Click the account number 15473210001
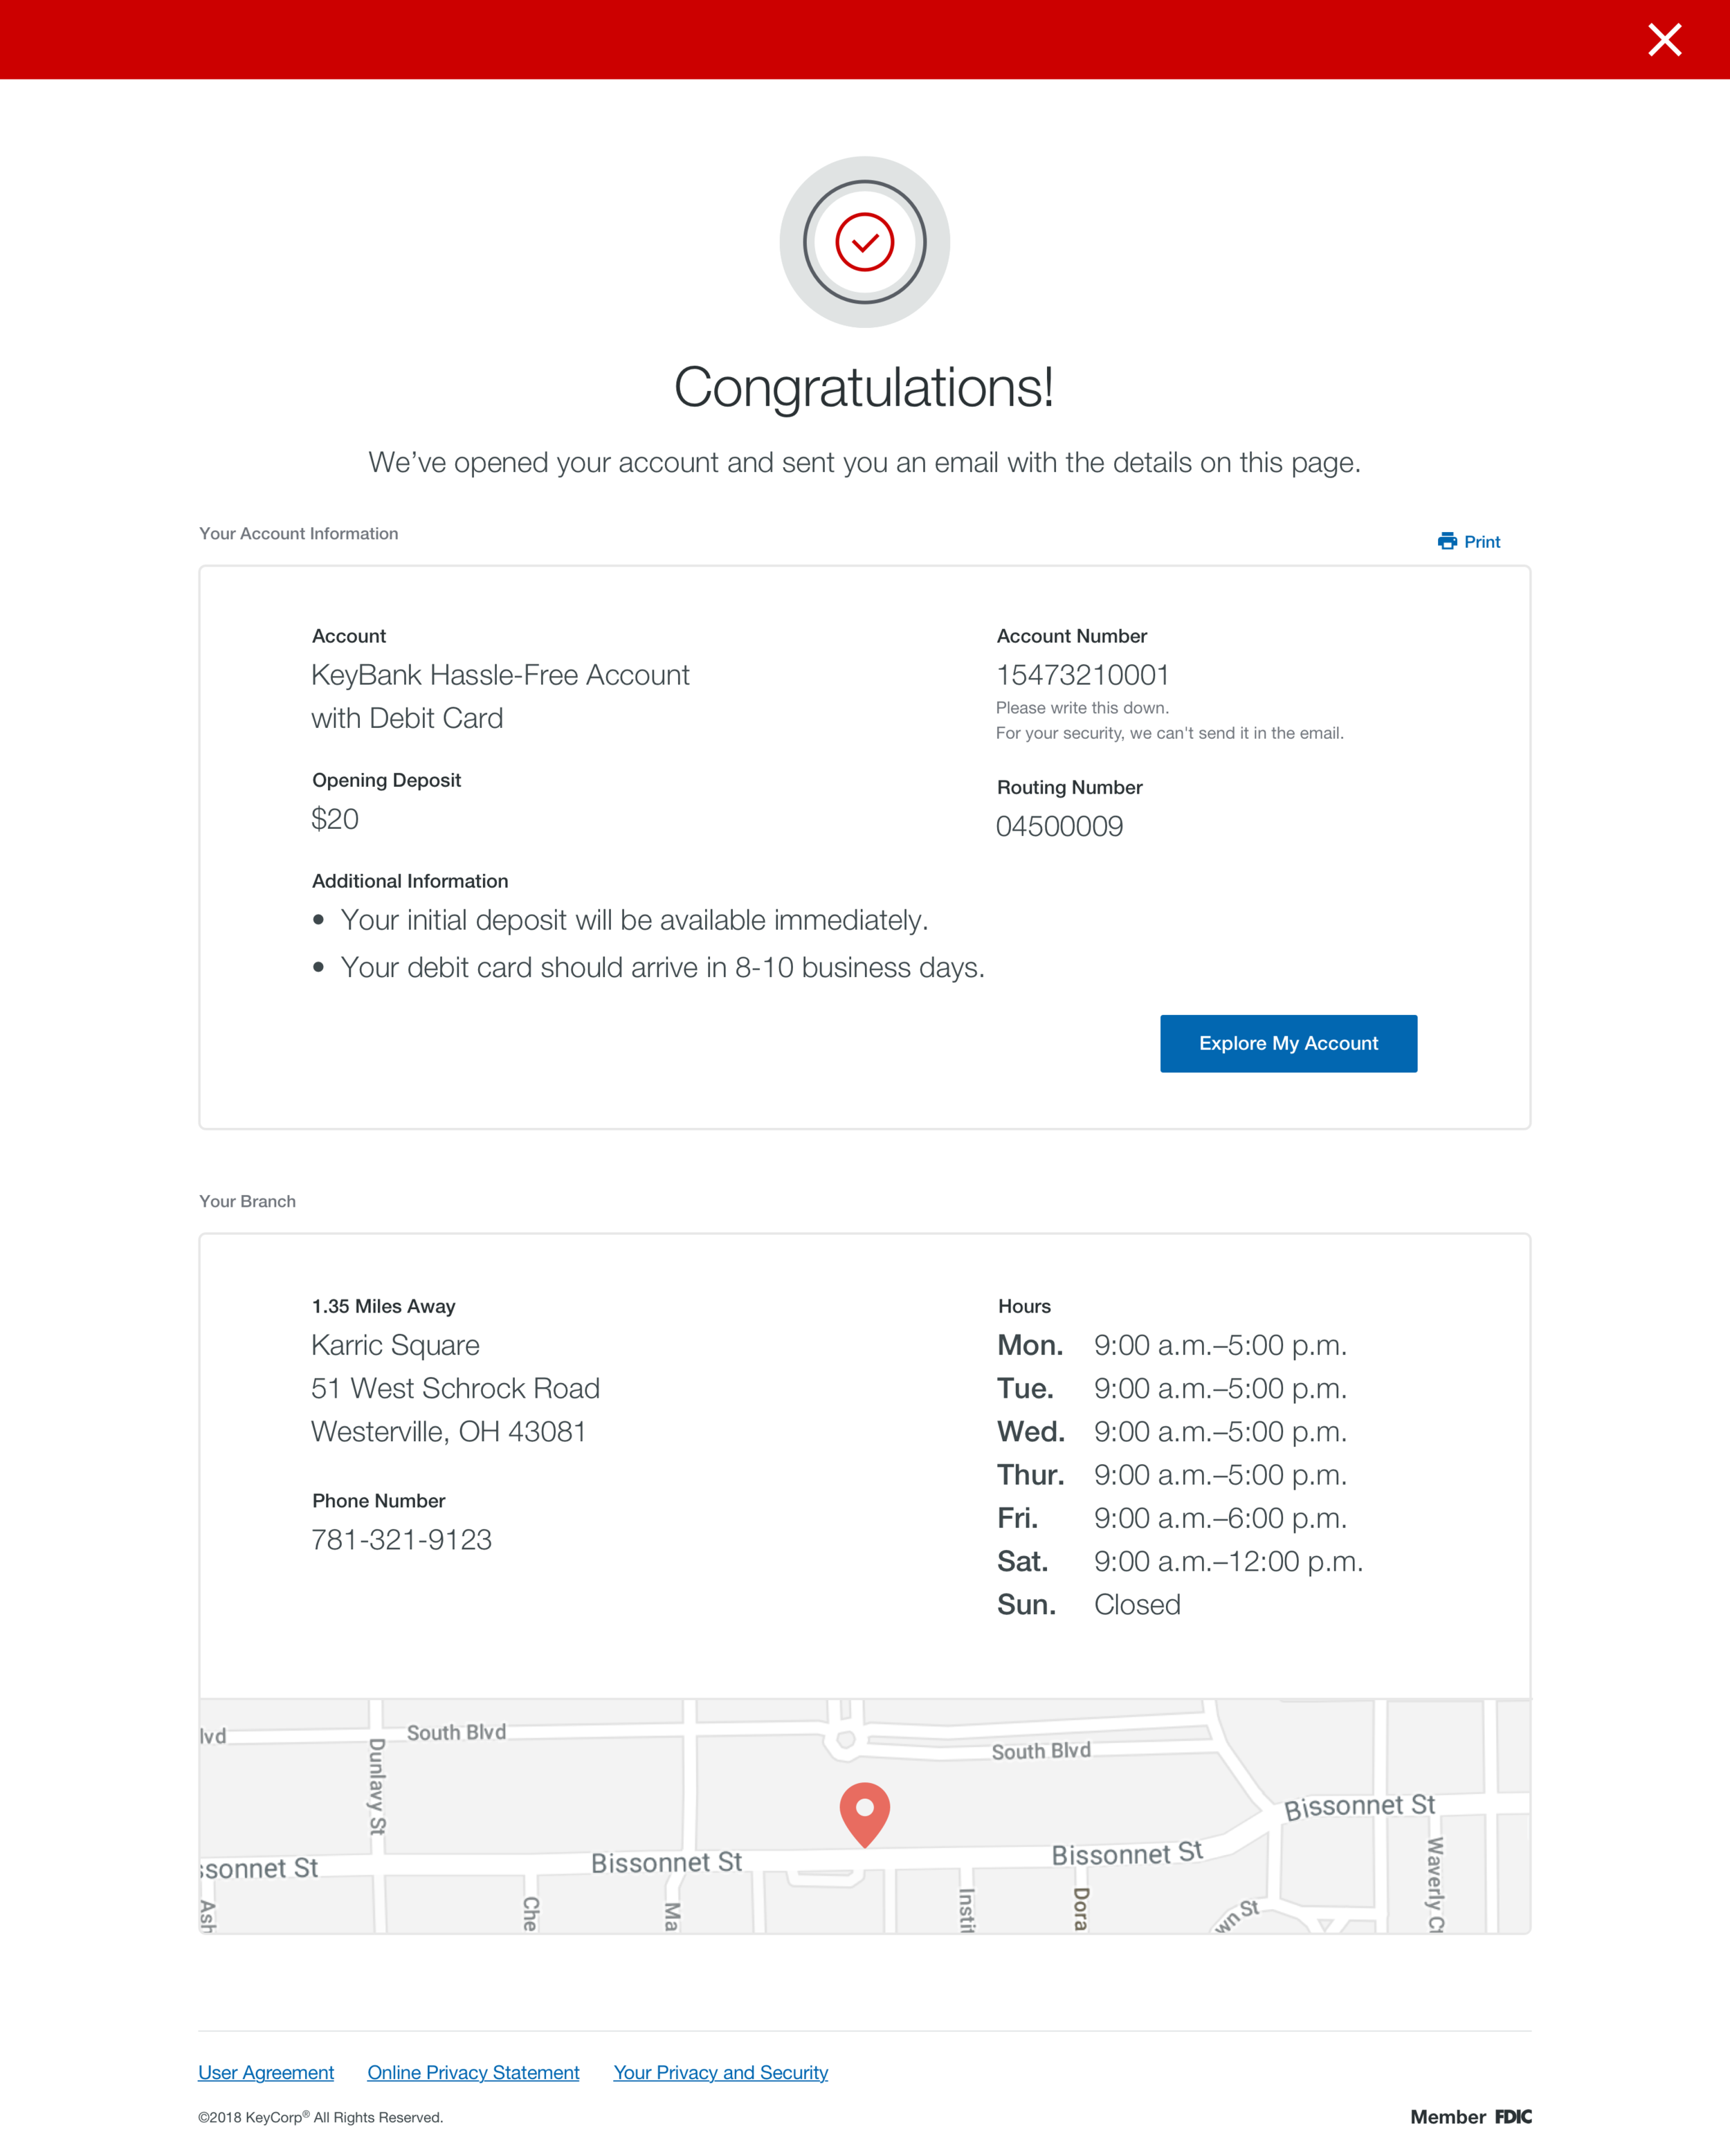This screenshot has width=1730, height=2156. pyautogui.click(x=1082, y=675)
